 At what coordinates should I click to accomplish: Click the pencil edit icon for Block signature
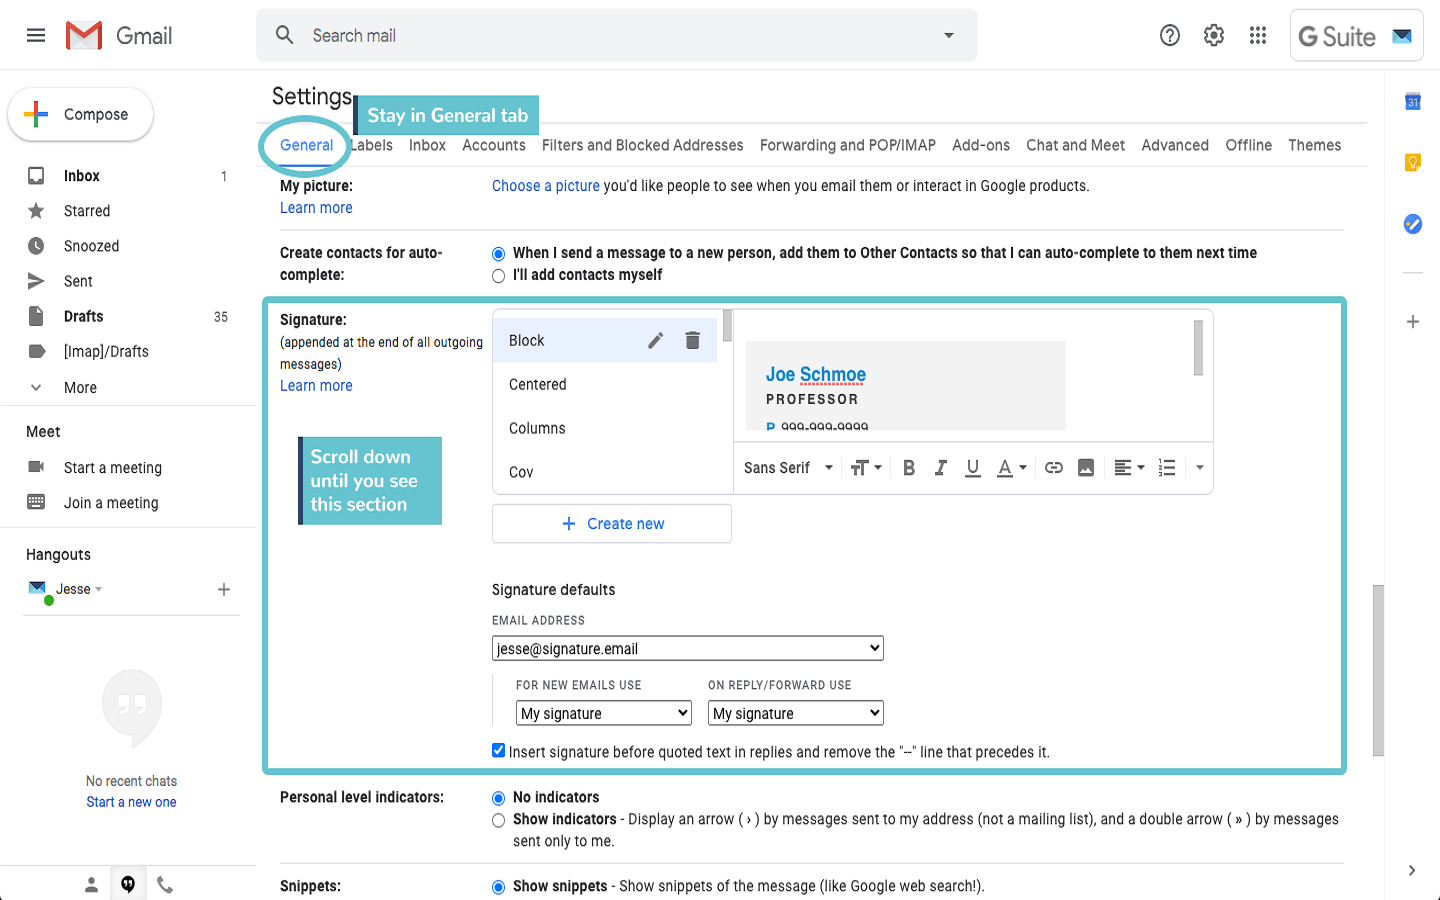click(655, 341)
